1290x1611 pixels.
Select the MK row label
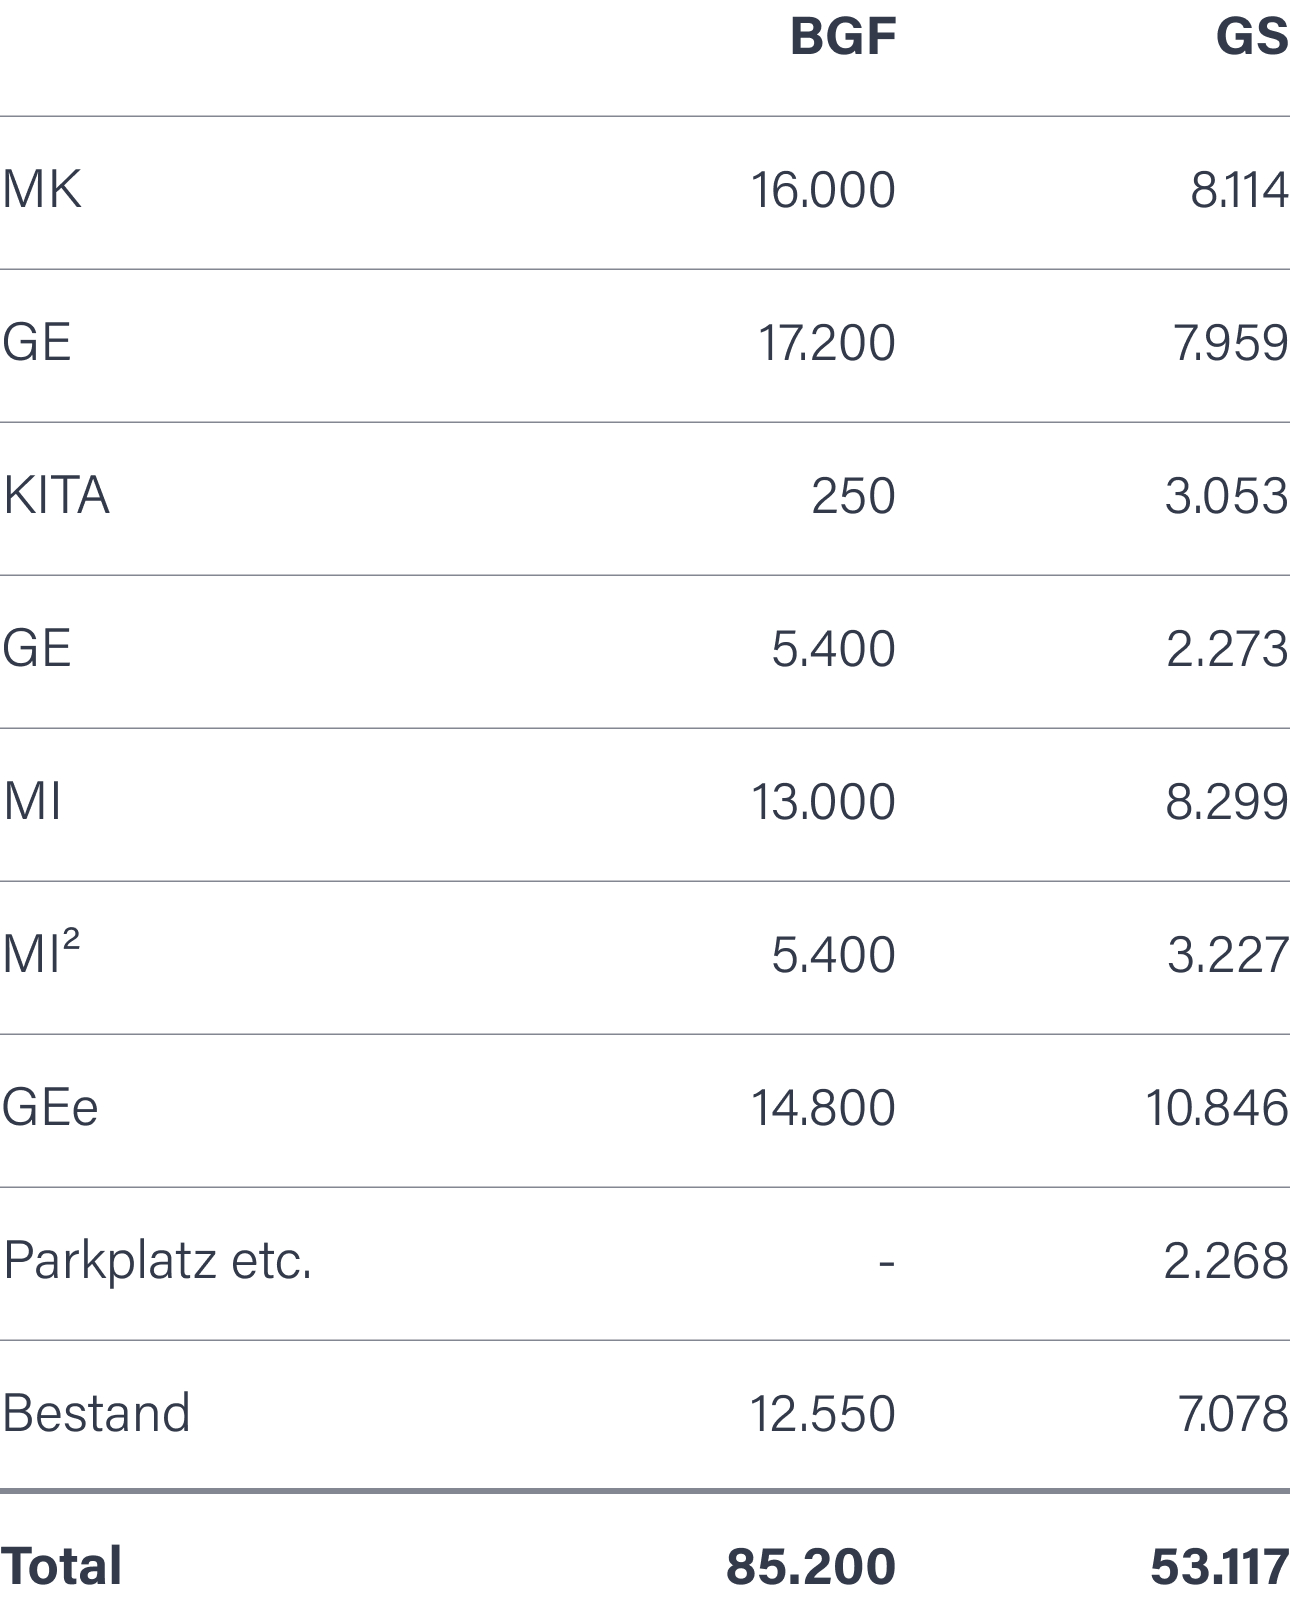42,189
